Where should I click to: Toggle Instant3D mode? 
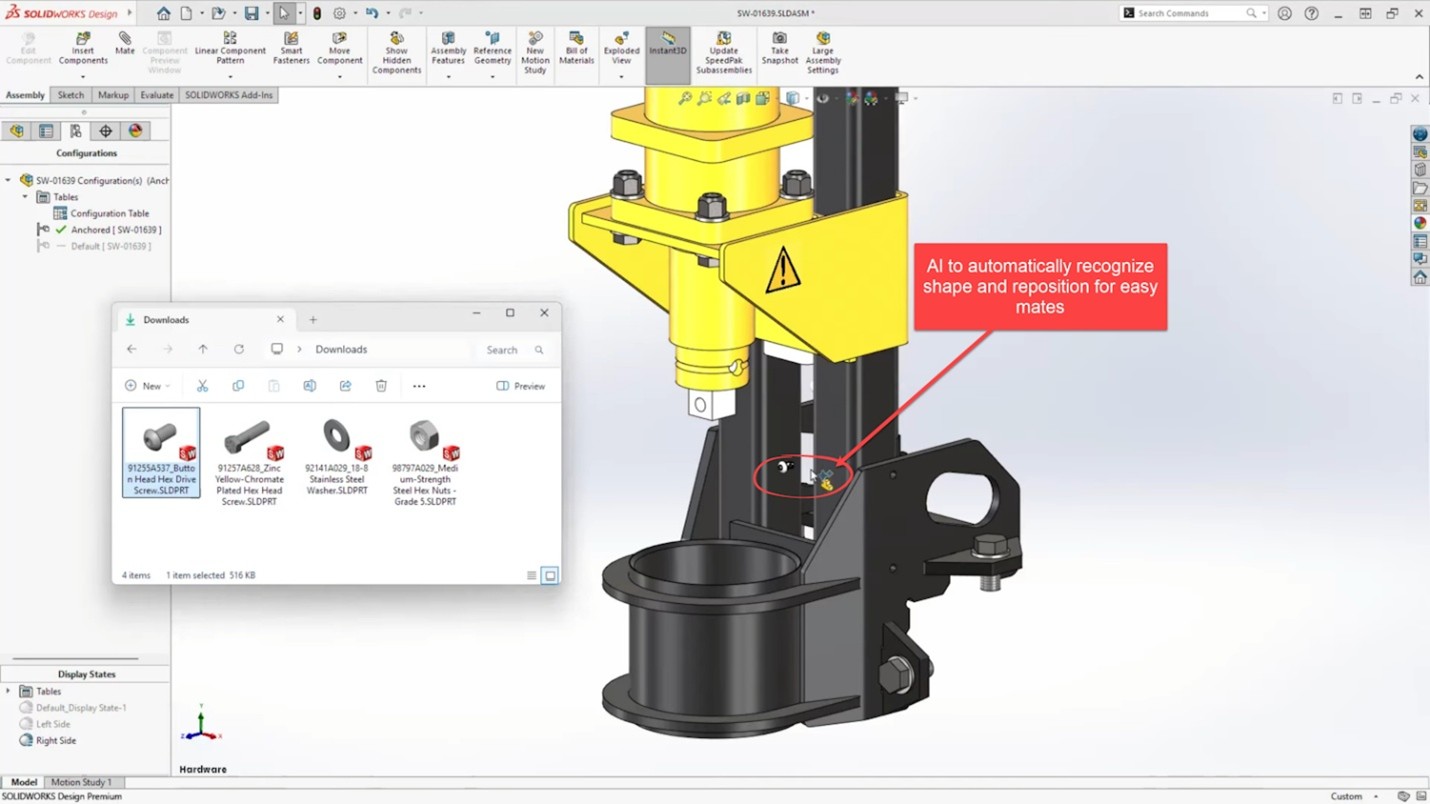point(667,45)
